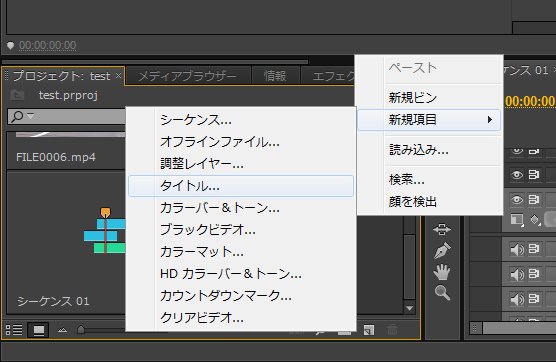Viewport: 556px width, 362px height.
Task: Switch to the プロジェクト: test tab
Action: [61, 76]
